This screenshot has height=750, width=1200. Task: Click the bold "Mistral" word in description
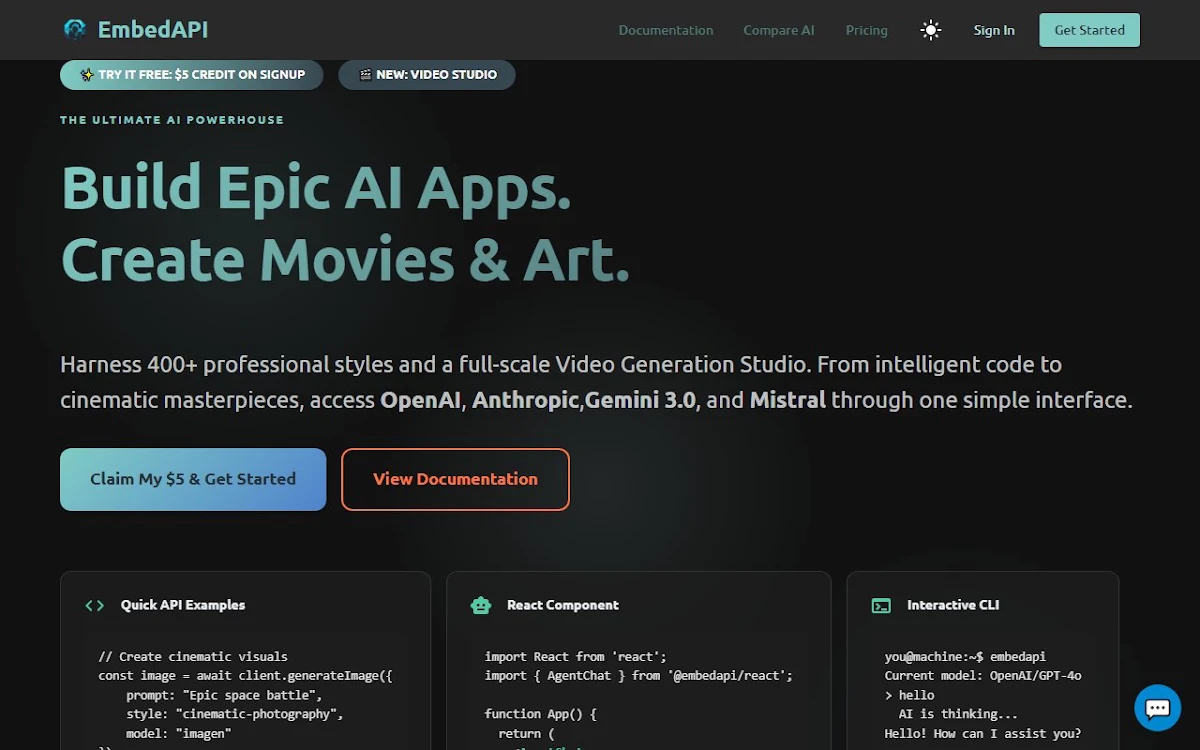pos(788,400)
